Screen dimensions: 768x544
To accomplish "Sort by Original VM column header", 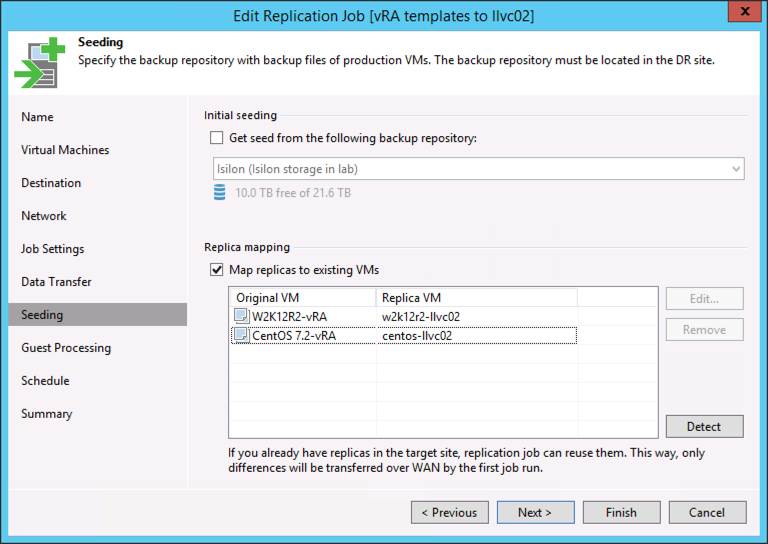I will [x=303, y=298].
